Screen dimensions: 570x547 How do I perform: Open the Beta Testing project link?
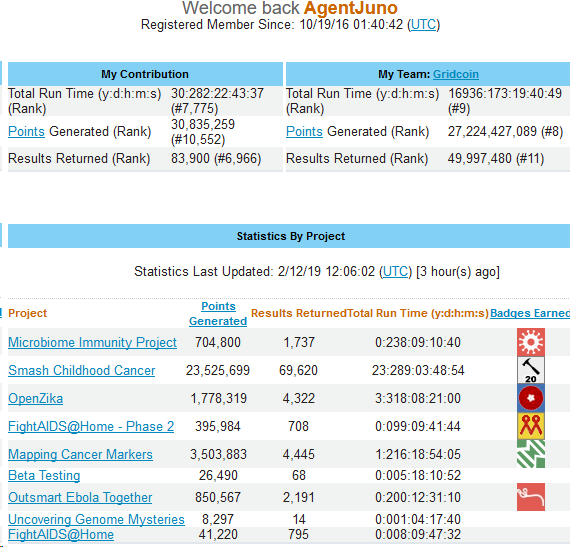pyautogui.click(x=44, y=475)
